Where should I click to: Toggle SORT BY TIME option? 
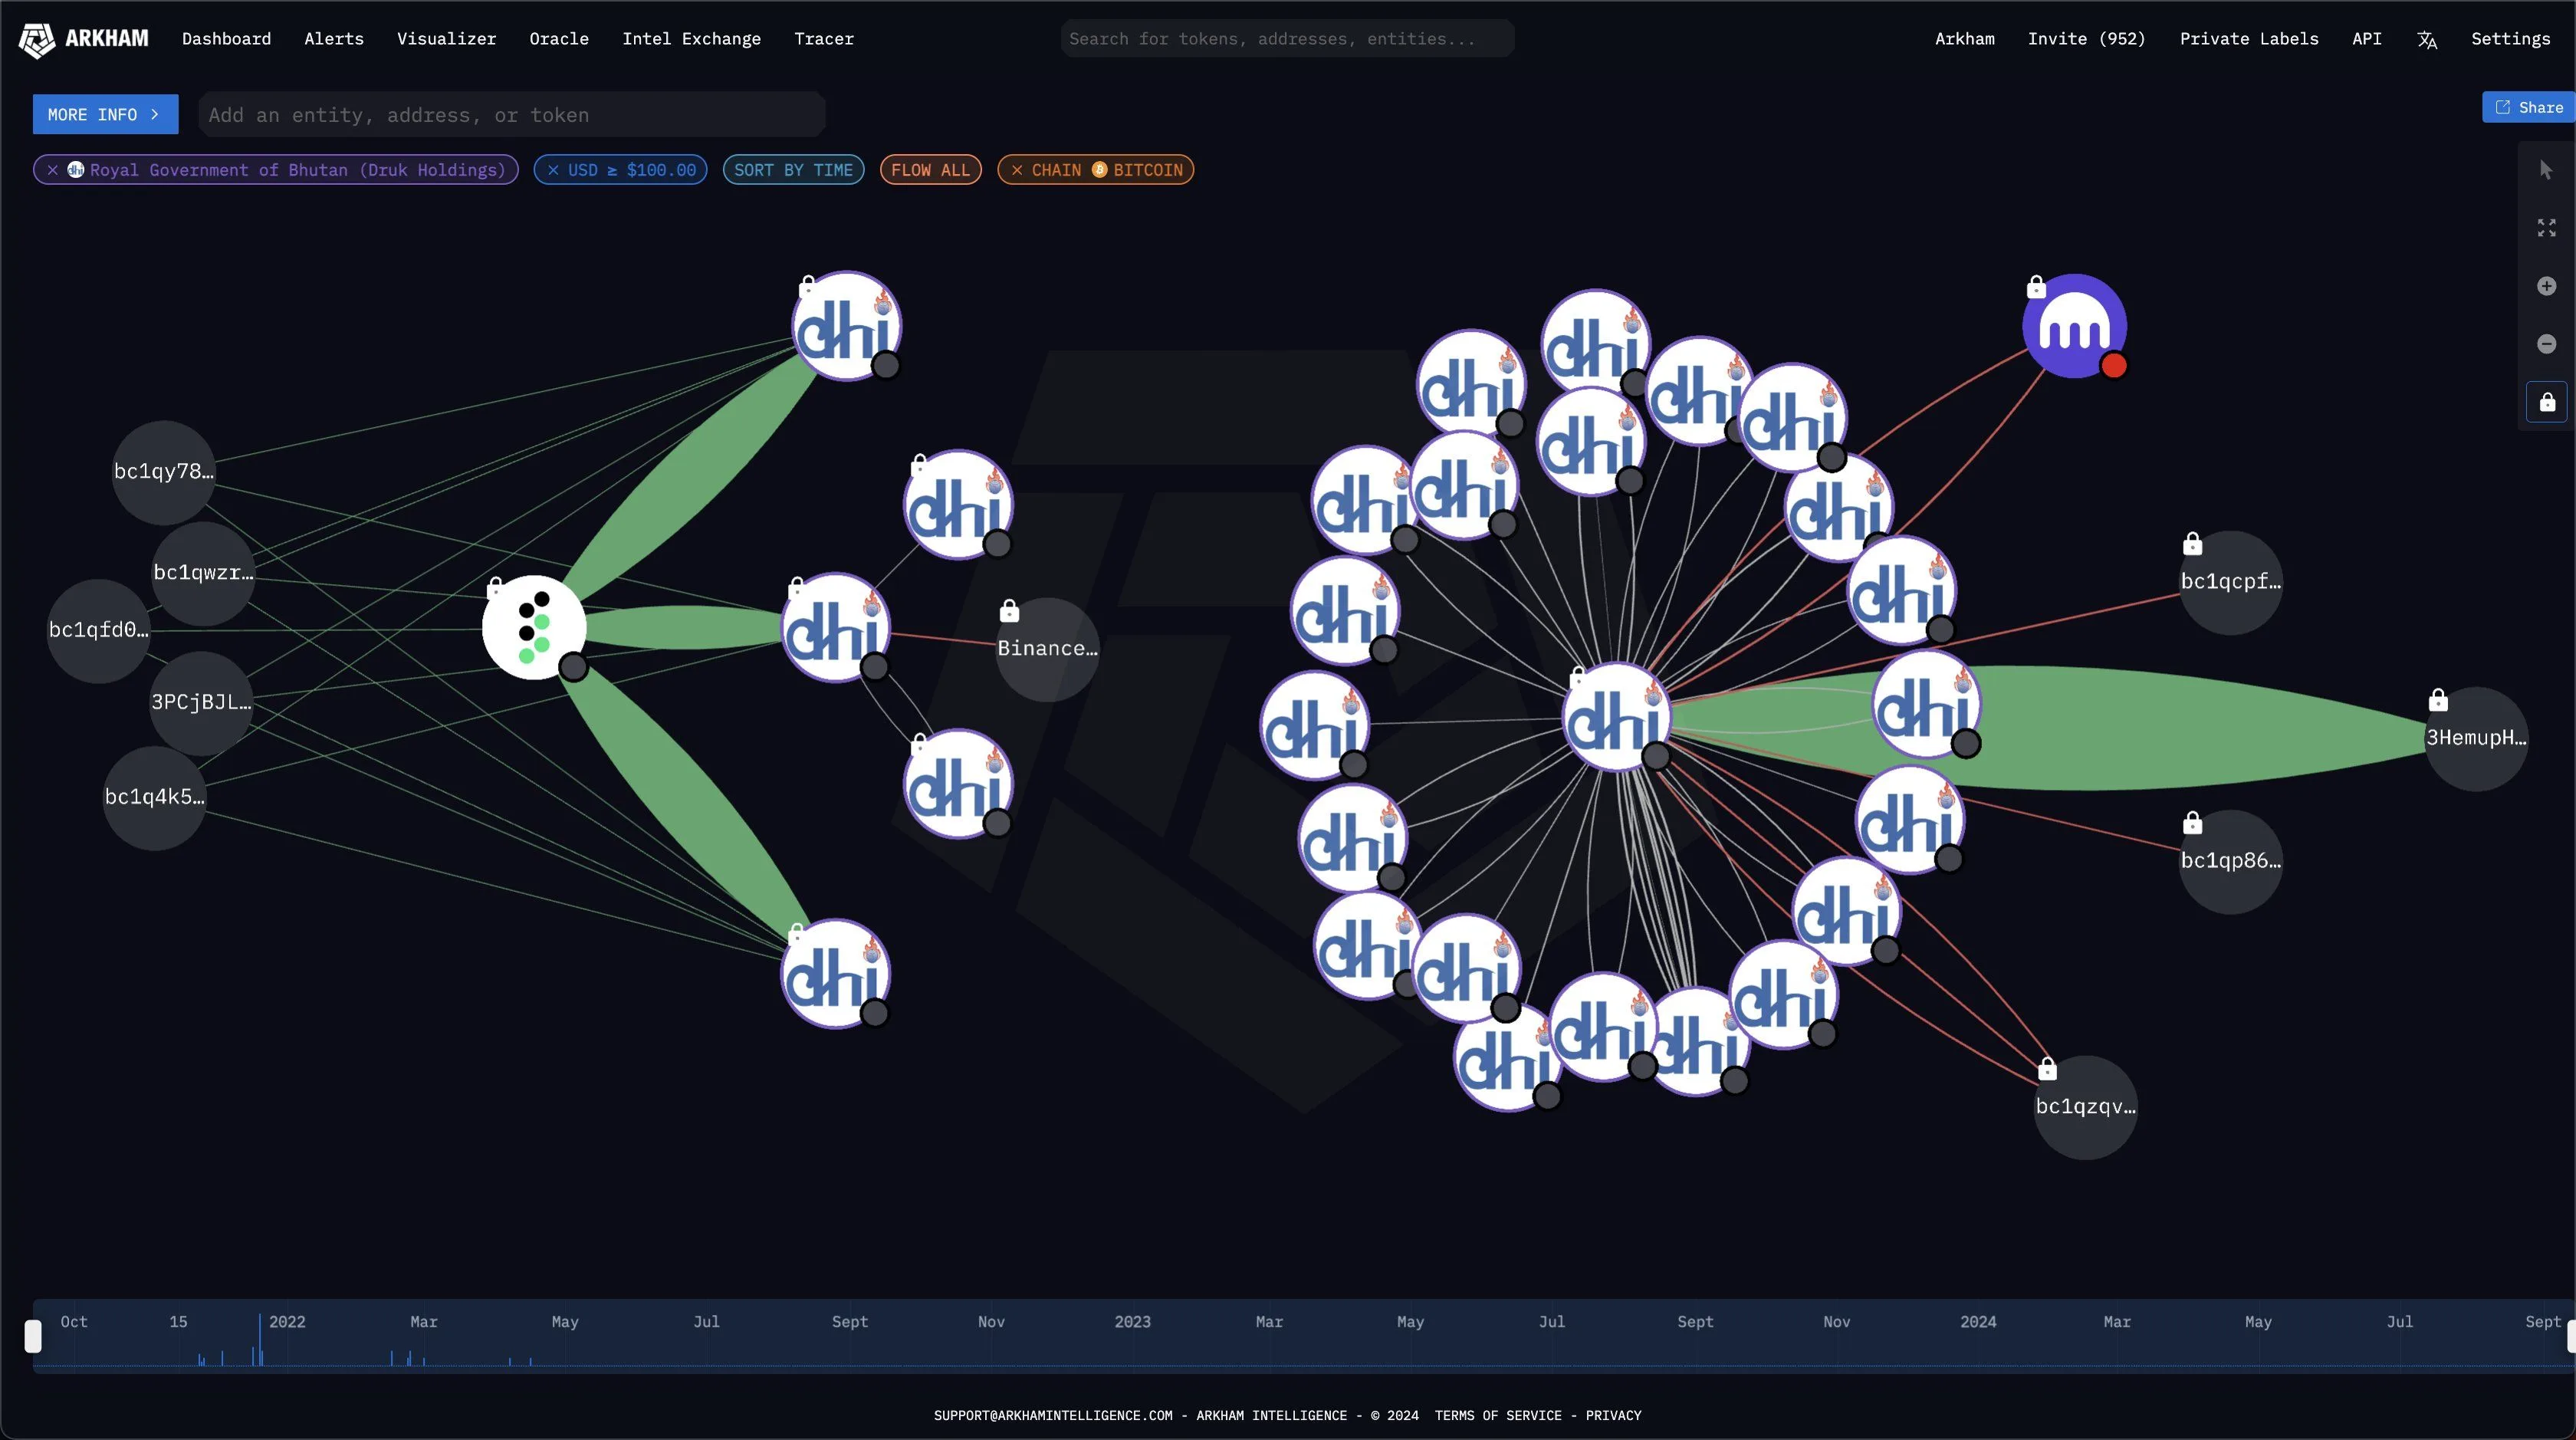[x=793, y=170]
